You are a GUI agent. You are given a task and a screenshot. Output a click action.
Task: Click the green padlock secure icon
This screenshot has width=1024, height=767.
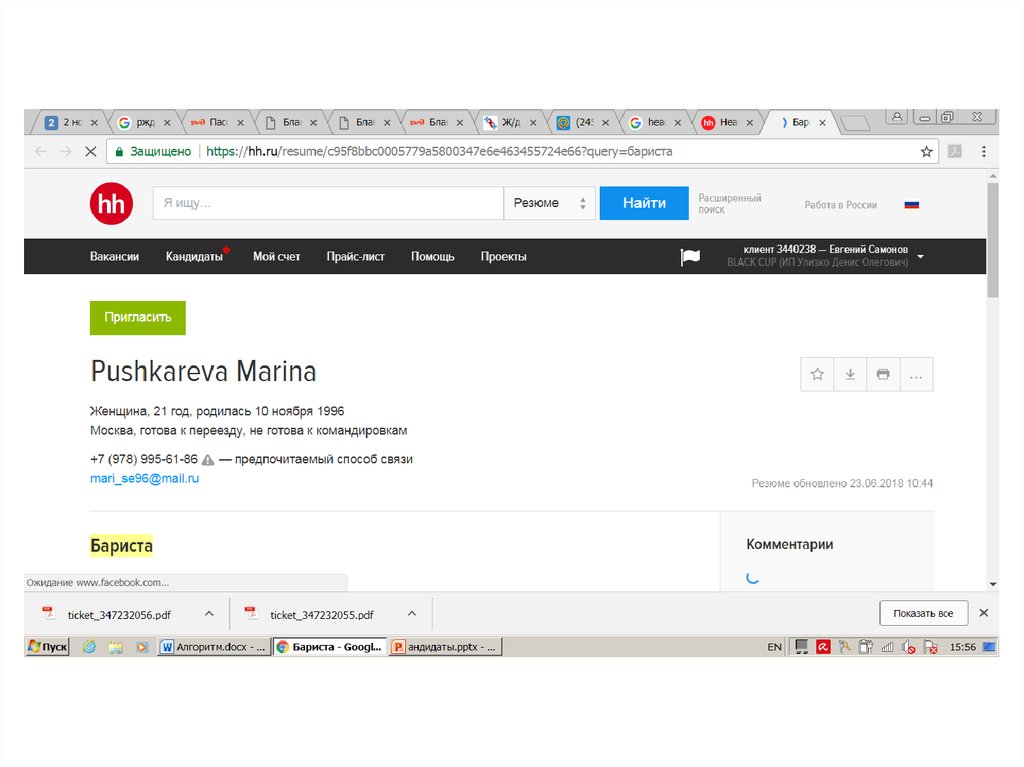click(119, 152)
